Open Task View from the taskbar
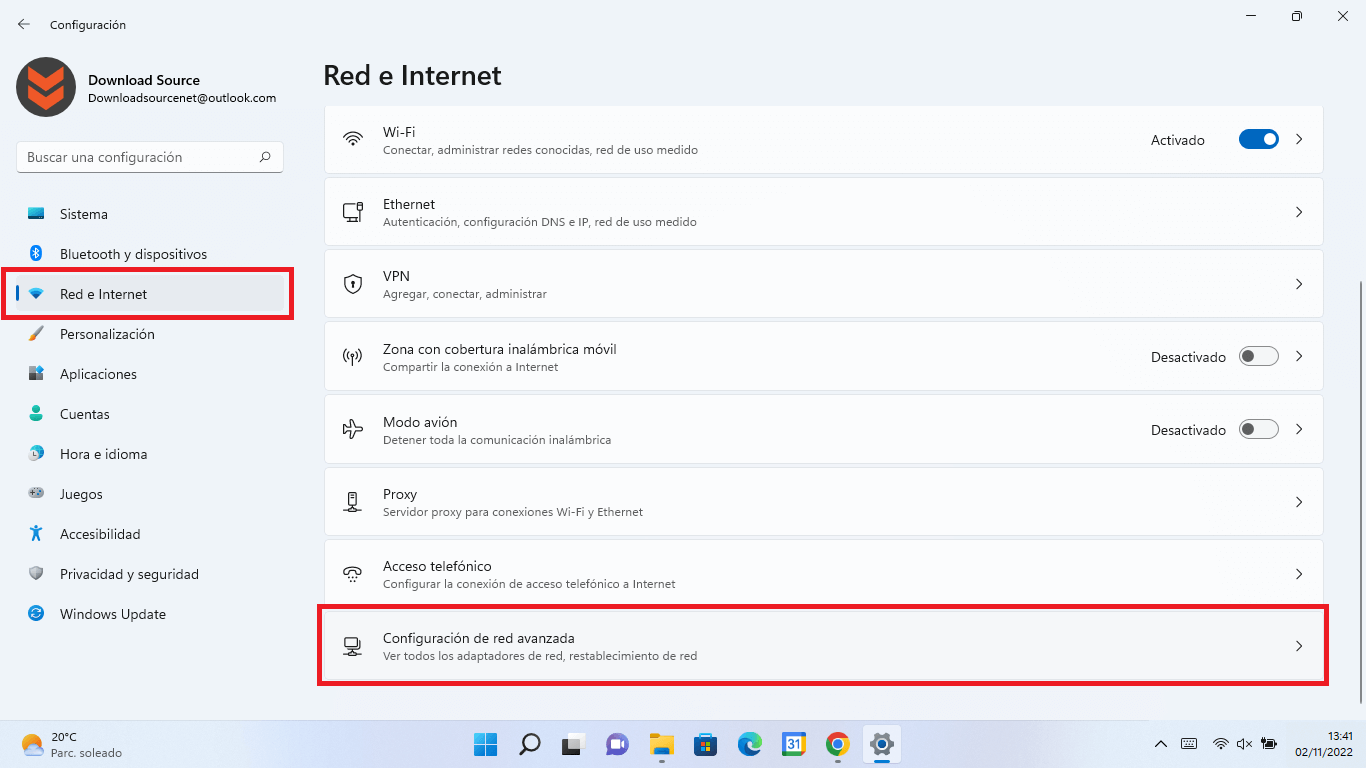This screenshot has height=768, width=1366. pyautogui.click(x=573, y=744)
